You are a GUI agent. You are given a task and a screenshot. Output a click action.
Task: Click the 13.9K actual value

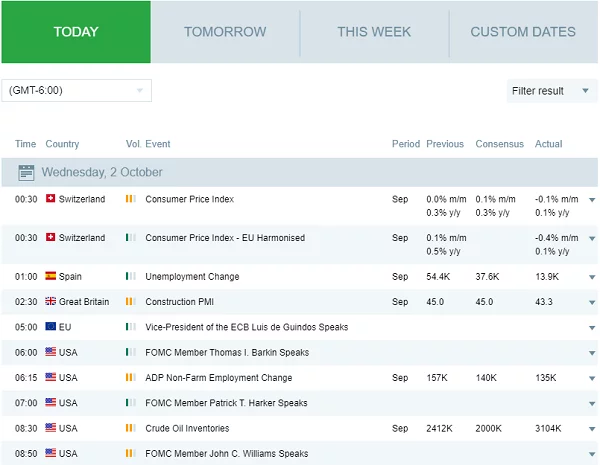point(547,276)
